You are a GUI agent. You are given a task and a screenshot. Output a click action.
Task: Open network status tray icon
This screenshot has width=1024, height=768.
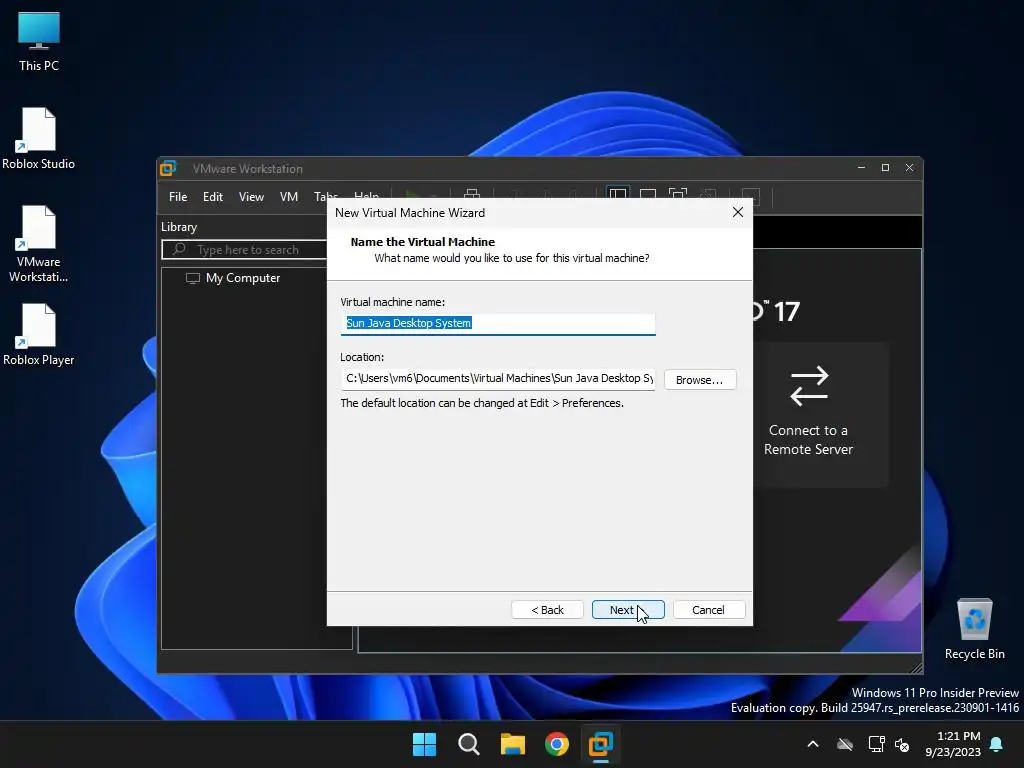876,744
